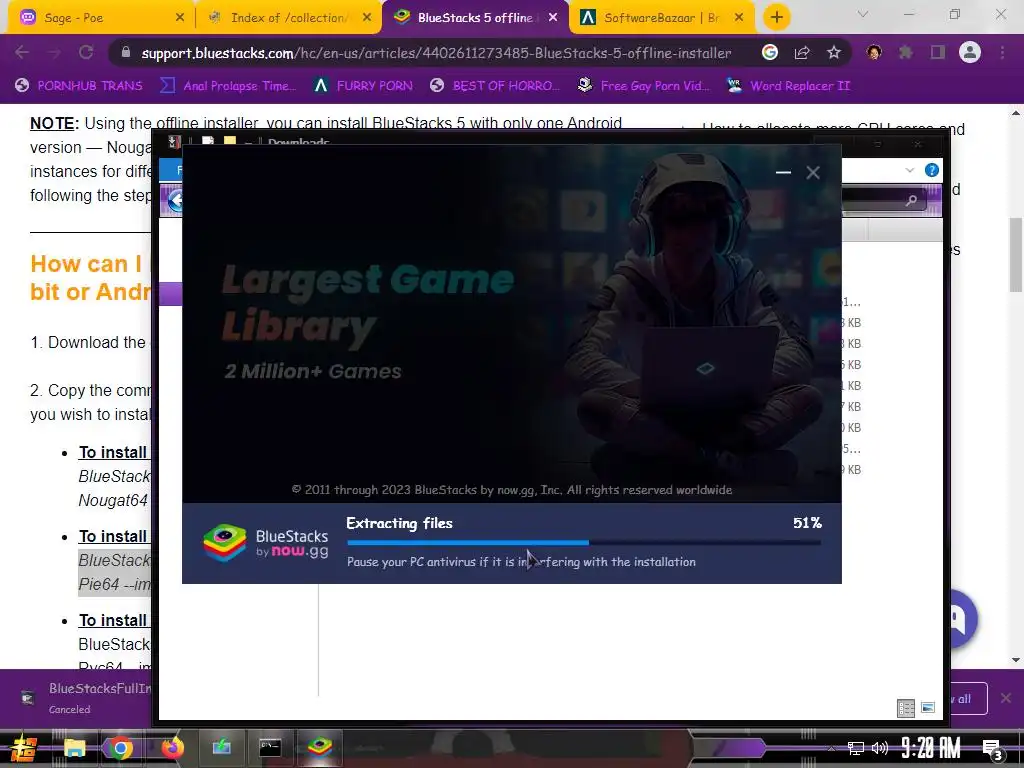The image size is (1024, 768).
Task: Open a new browser tab
Action: (776, 18)
